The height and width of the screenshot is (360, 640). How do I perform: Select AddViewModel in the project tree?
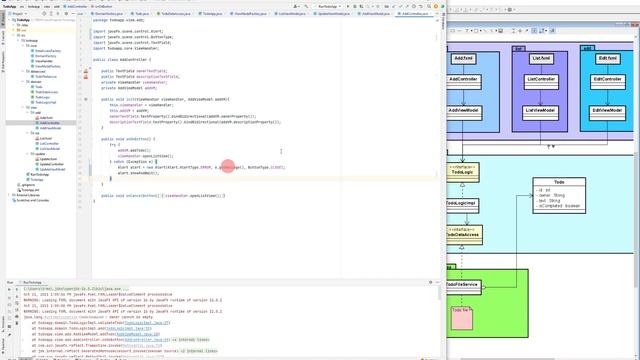pos(50,128)
